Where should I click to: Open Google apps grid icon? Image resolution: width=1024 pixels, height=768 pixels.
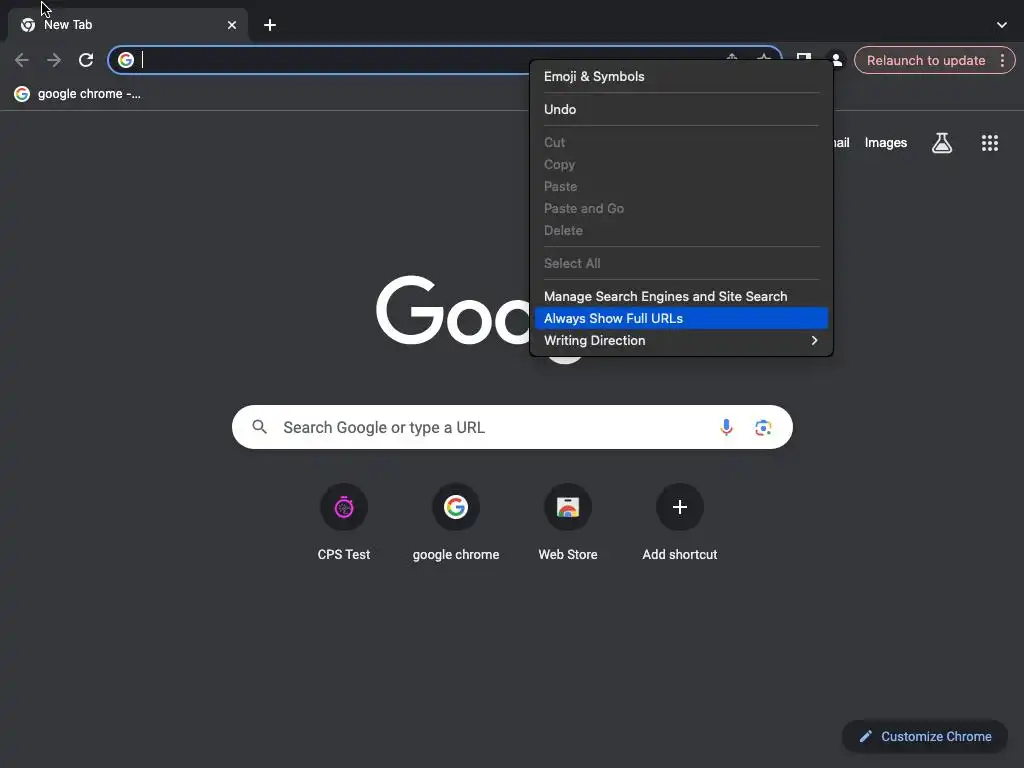click(990, 142)
